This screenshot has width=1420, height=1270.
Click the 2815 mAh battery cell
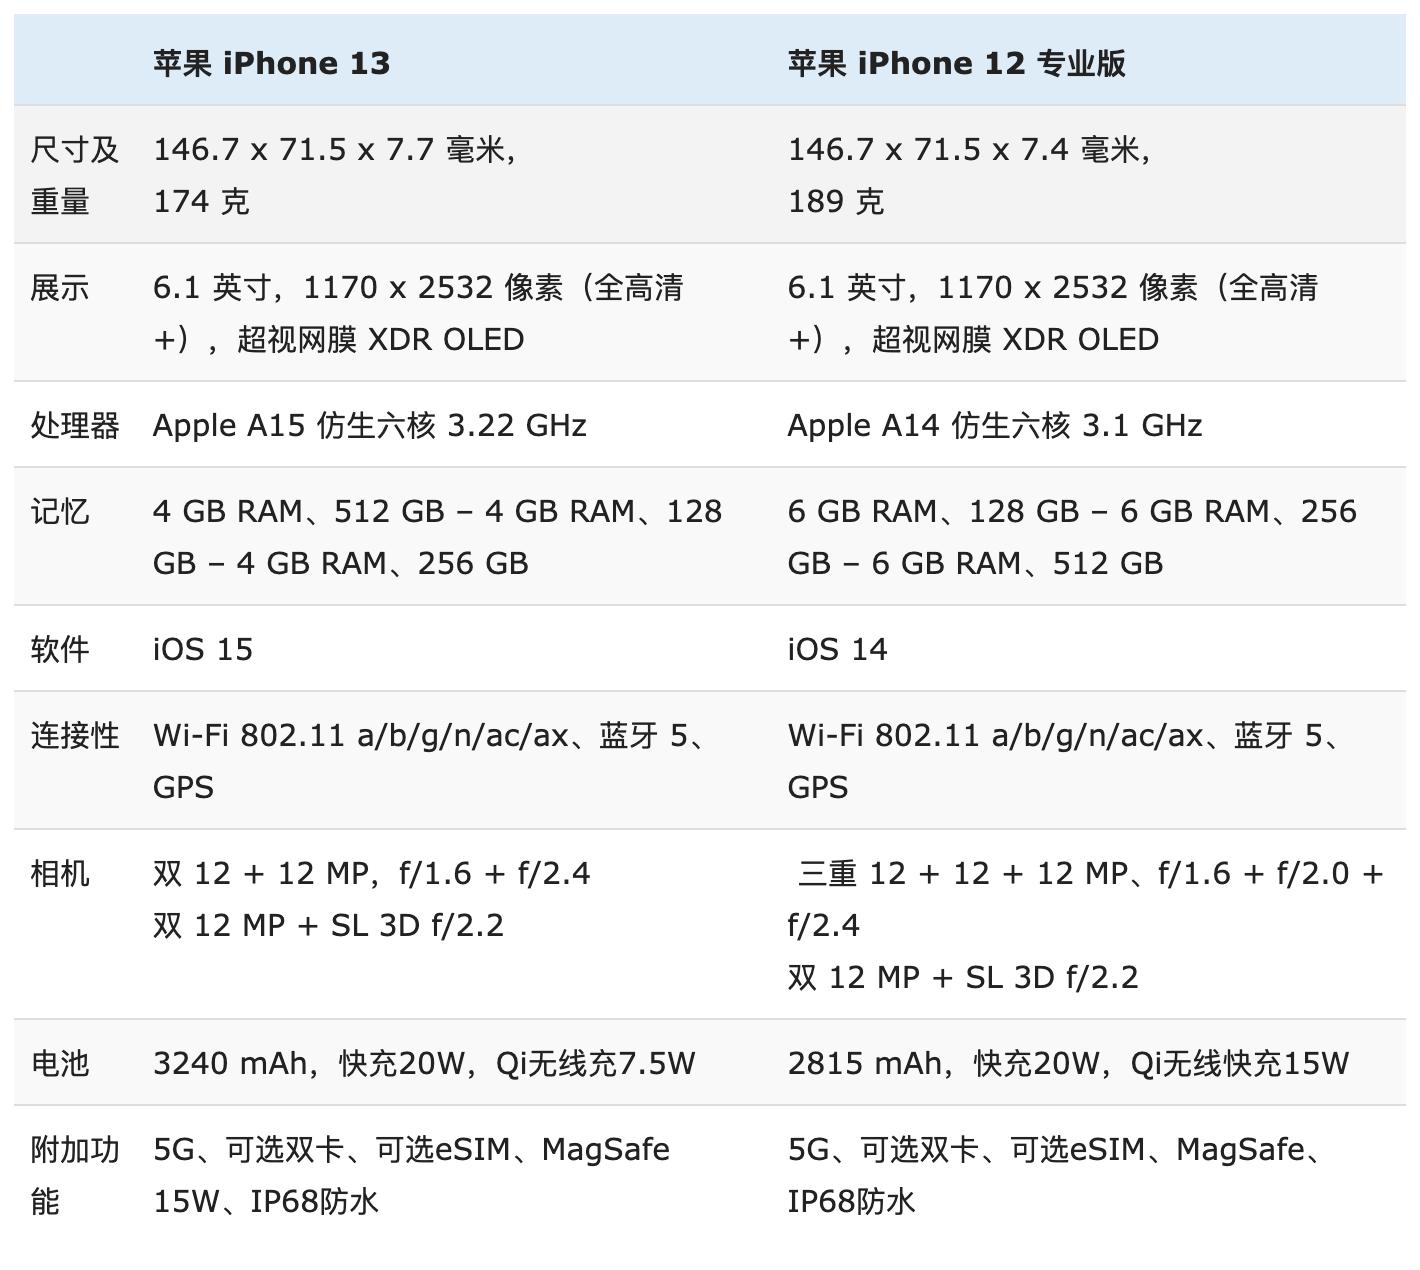click(1069, 1063)
